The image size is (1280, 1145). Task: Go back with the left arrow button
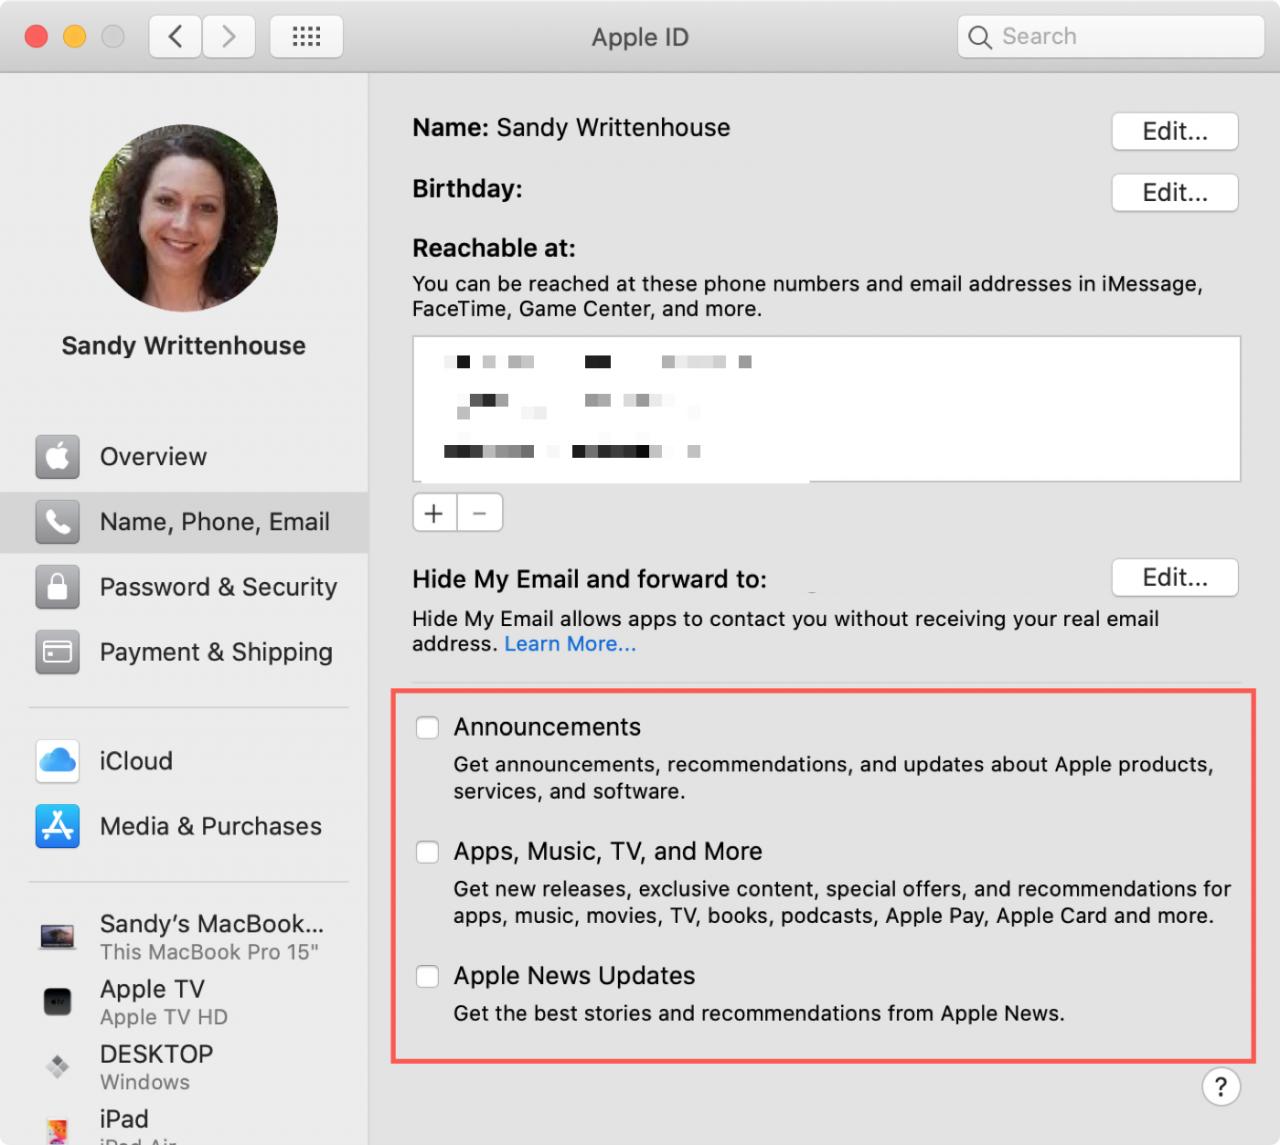[x=175, y=37]
